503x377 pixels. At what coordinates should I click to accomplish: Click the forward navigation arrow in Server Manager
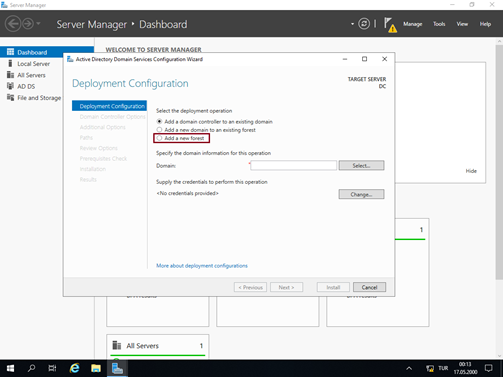click(x=28, y=24)
